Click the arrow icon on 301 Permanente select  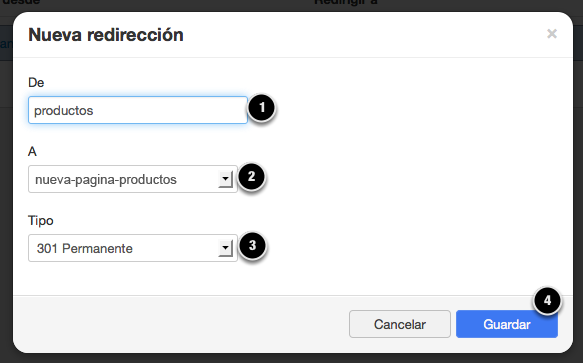coord(225,248)
